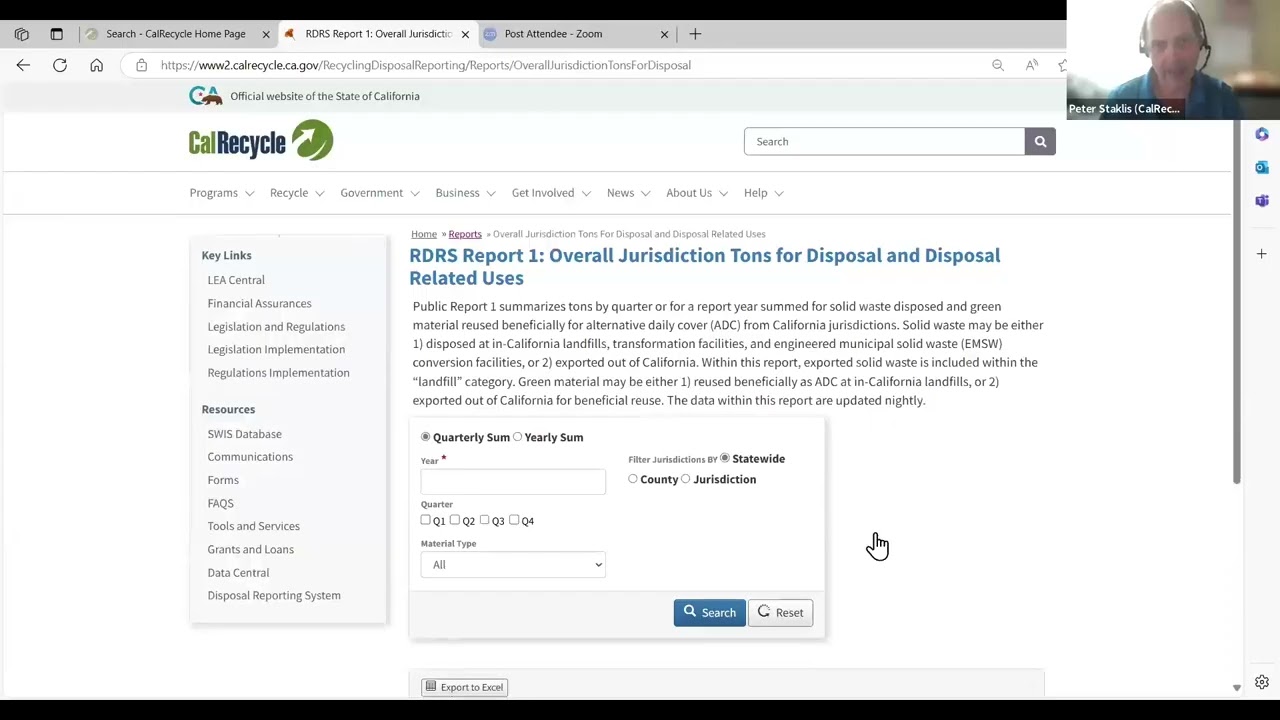Expand the Get Involved menu
The width and height of the screenshot is (1280, 720).
[x=552, y=193]
